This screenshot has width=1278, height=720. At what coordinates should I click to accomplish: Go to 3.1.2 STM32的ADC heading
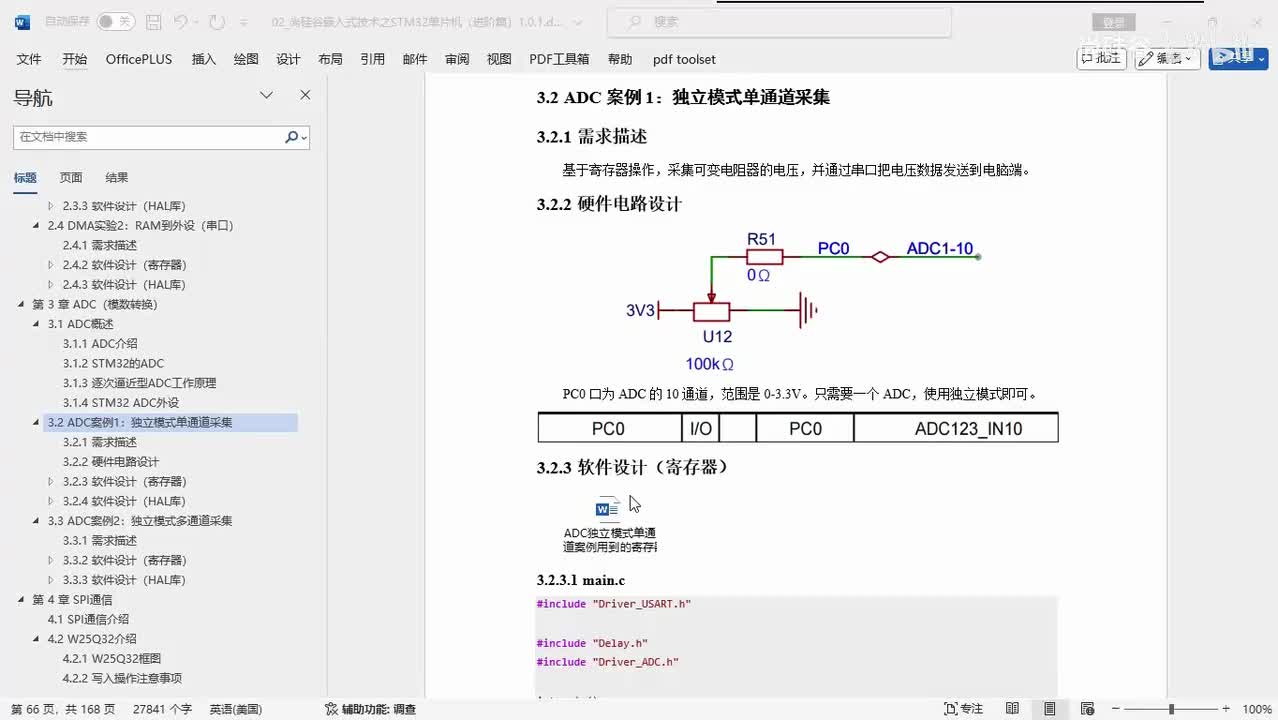[x=113, y=363]
